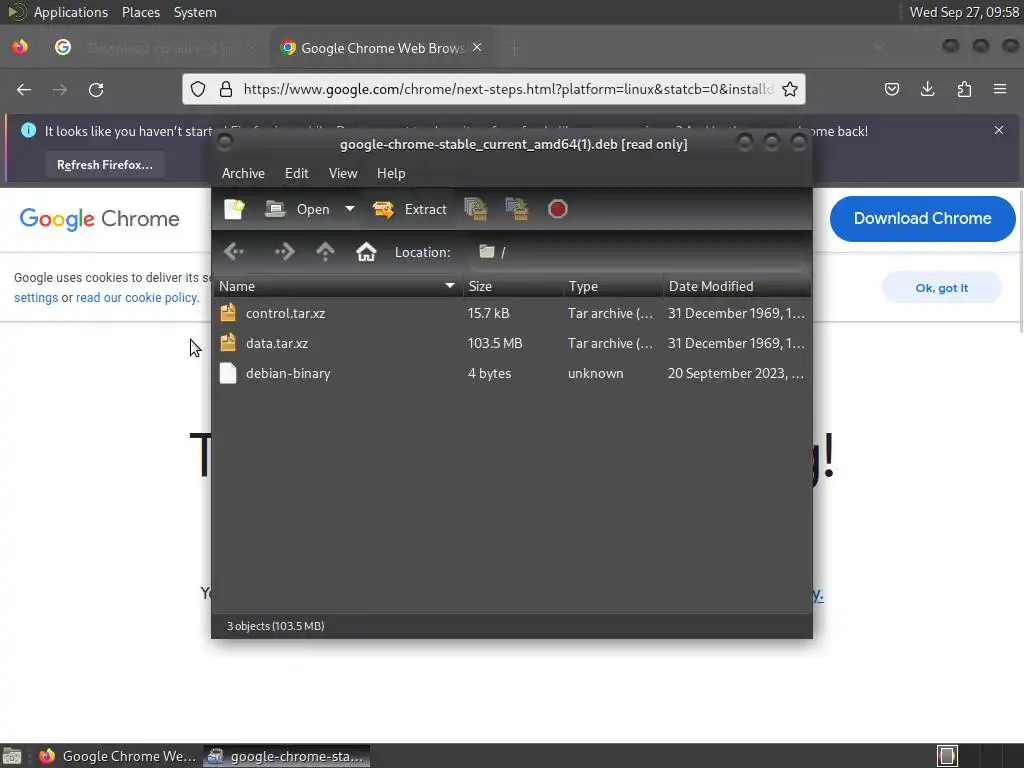Screen dimensions: 1024x768
Task: Click the 103.5 MB size cell
Action: (495, 343)
